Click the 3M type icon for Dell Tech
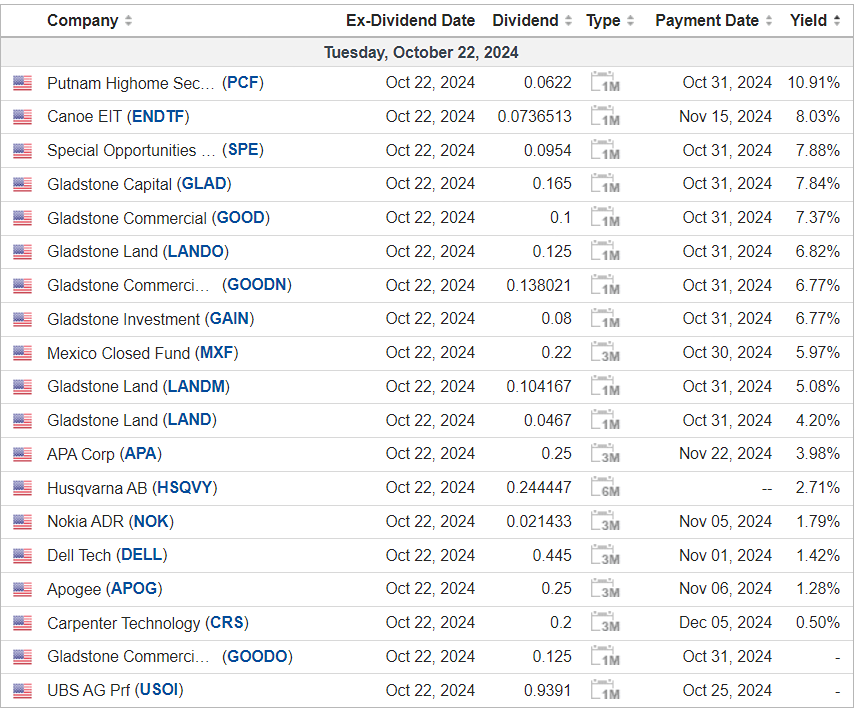Screen dimensions: 856x708 click(x=605, y=555)
